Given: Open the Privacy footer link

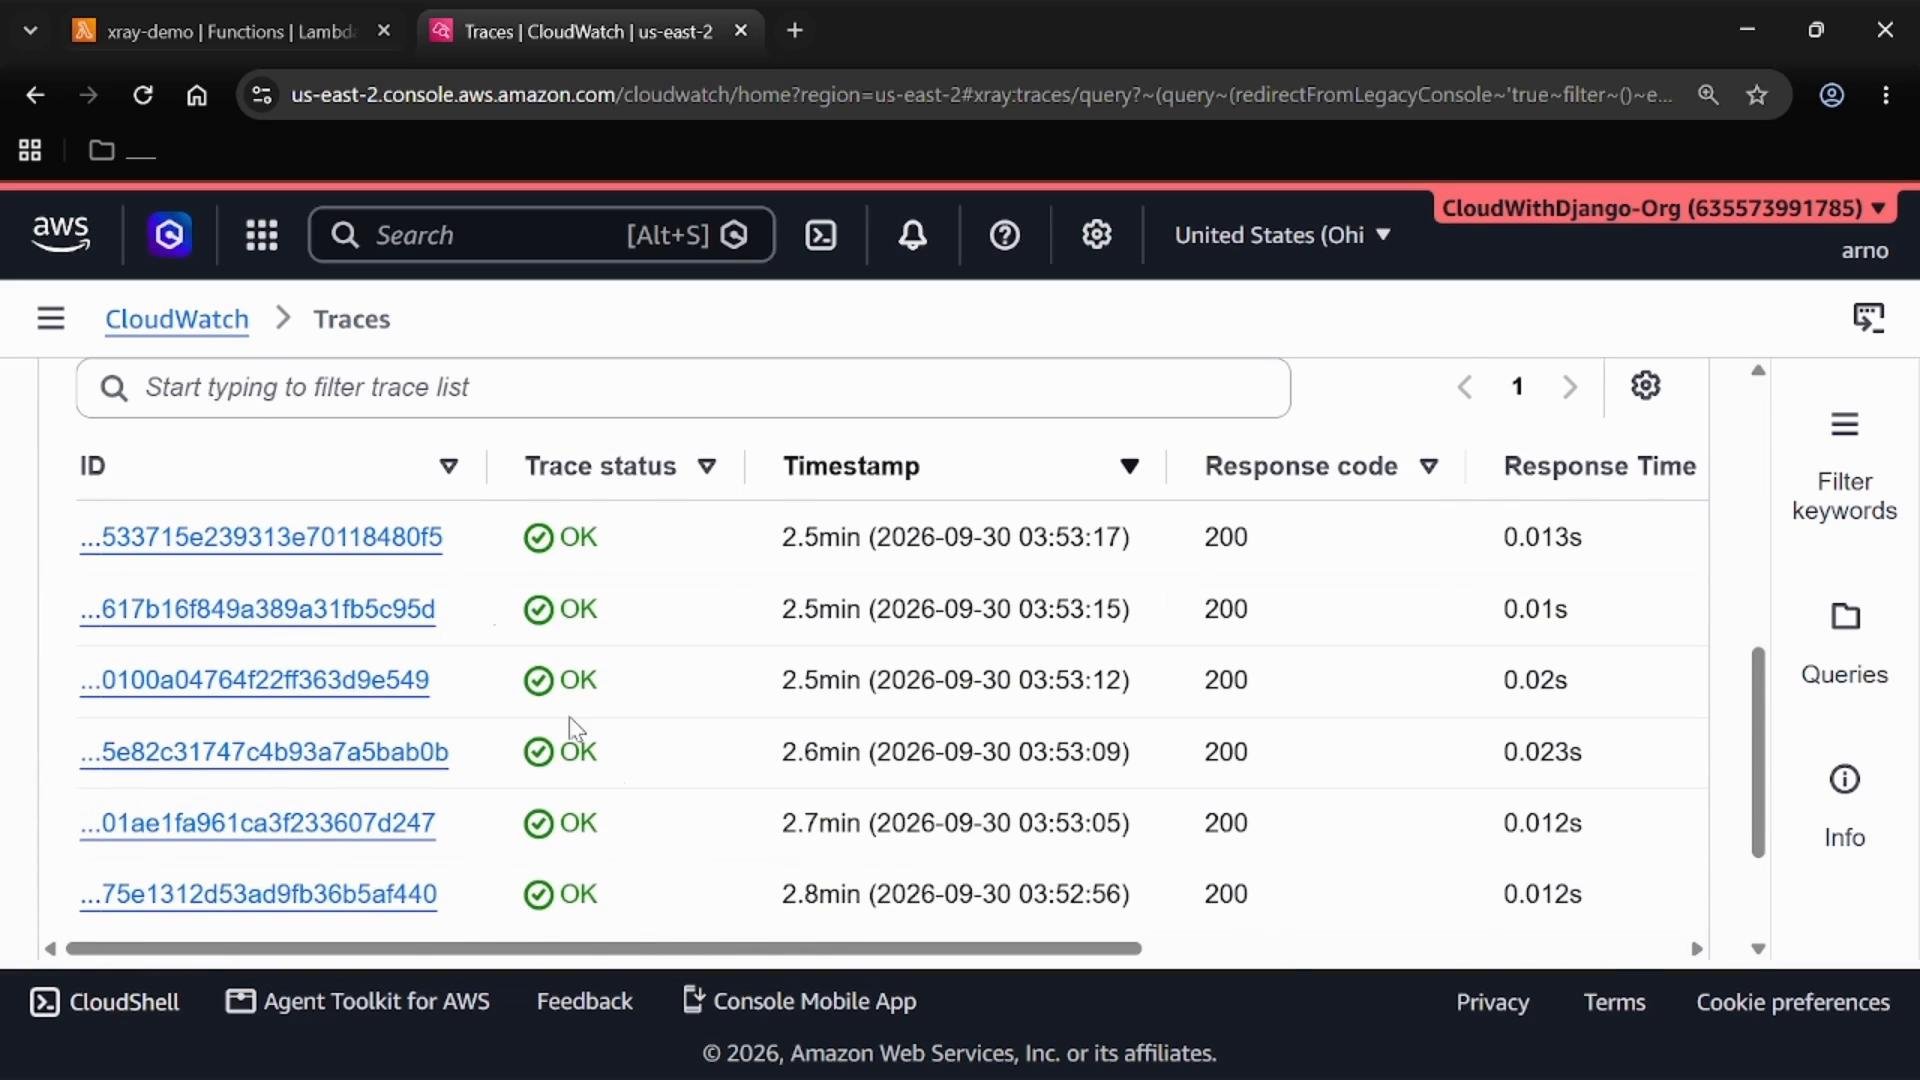Looking at the screenshot, I should pyautogui.click(x=1492, y=1003).
